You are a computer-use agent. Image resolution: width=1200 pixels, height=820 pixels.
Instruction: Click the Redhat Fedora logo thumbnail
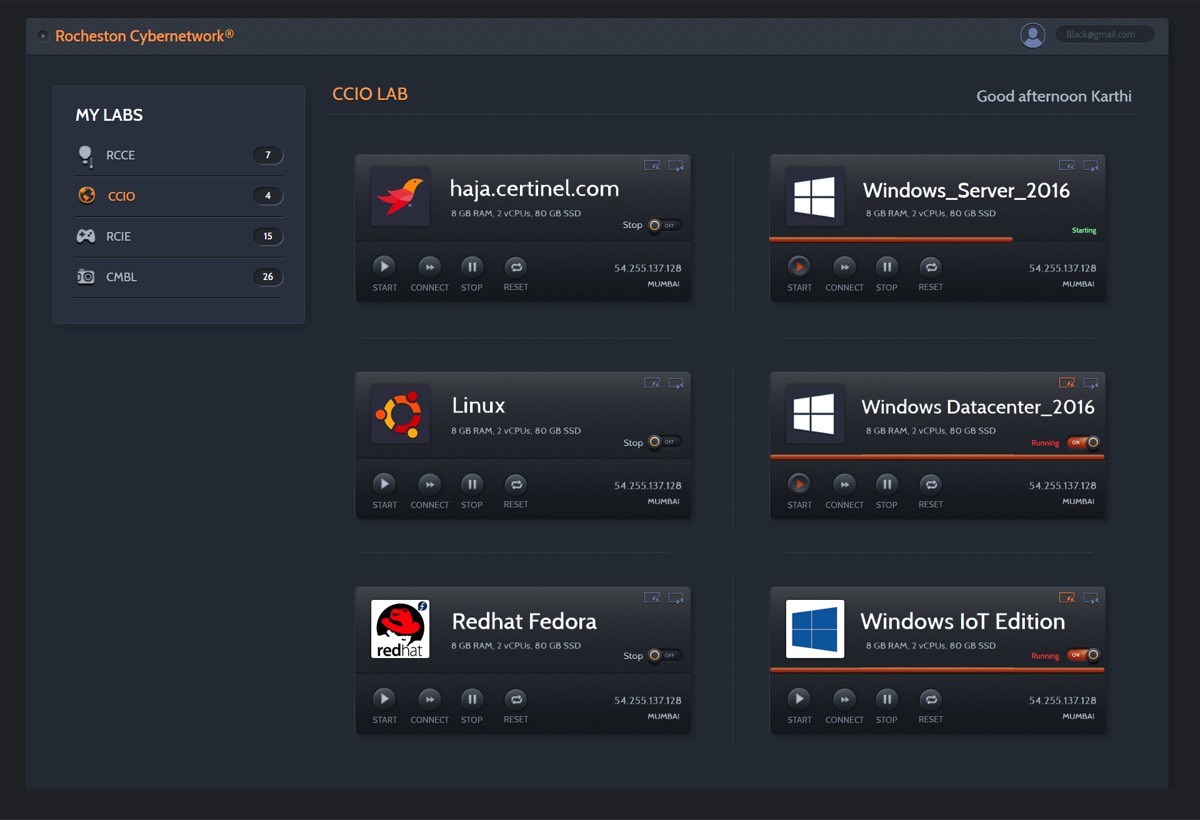pyautogui.click(x=400, y=629)
